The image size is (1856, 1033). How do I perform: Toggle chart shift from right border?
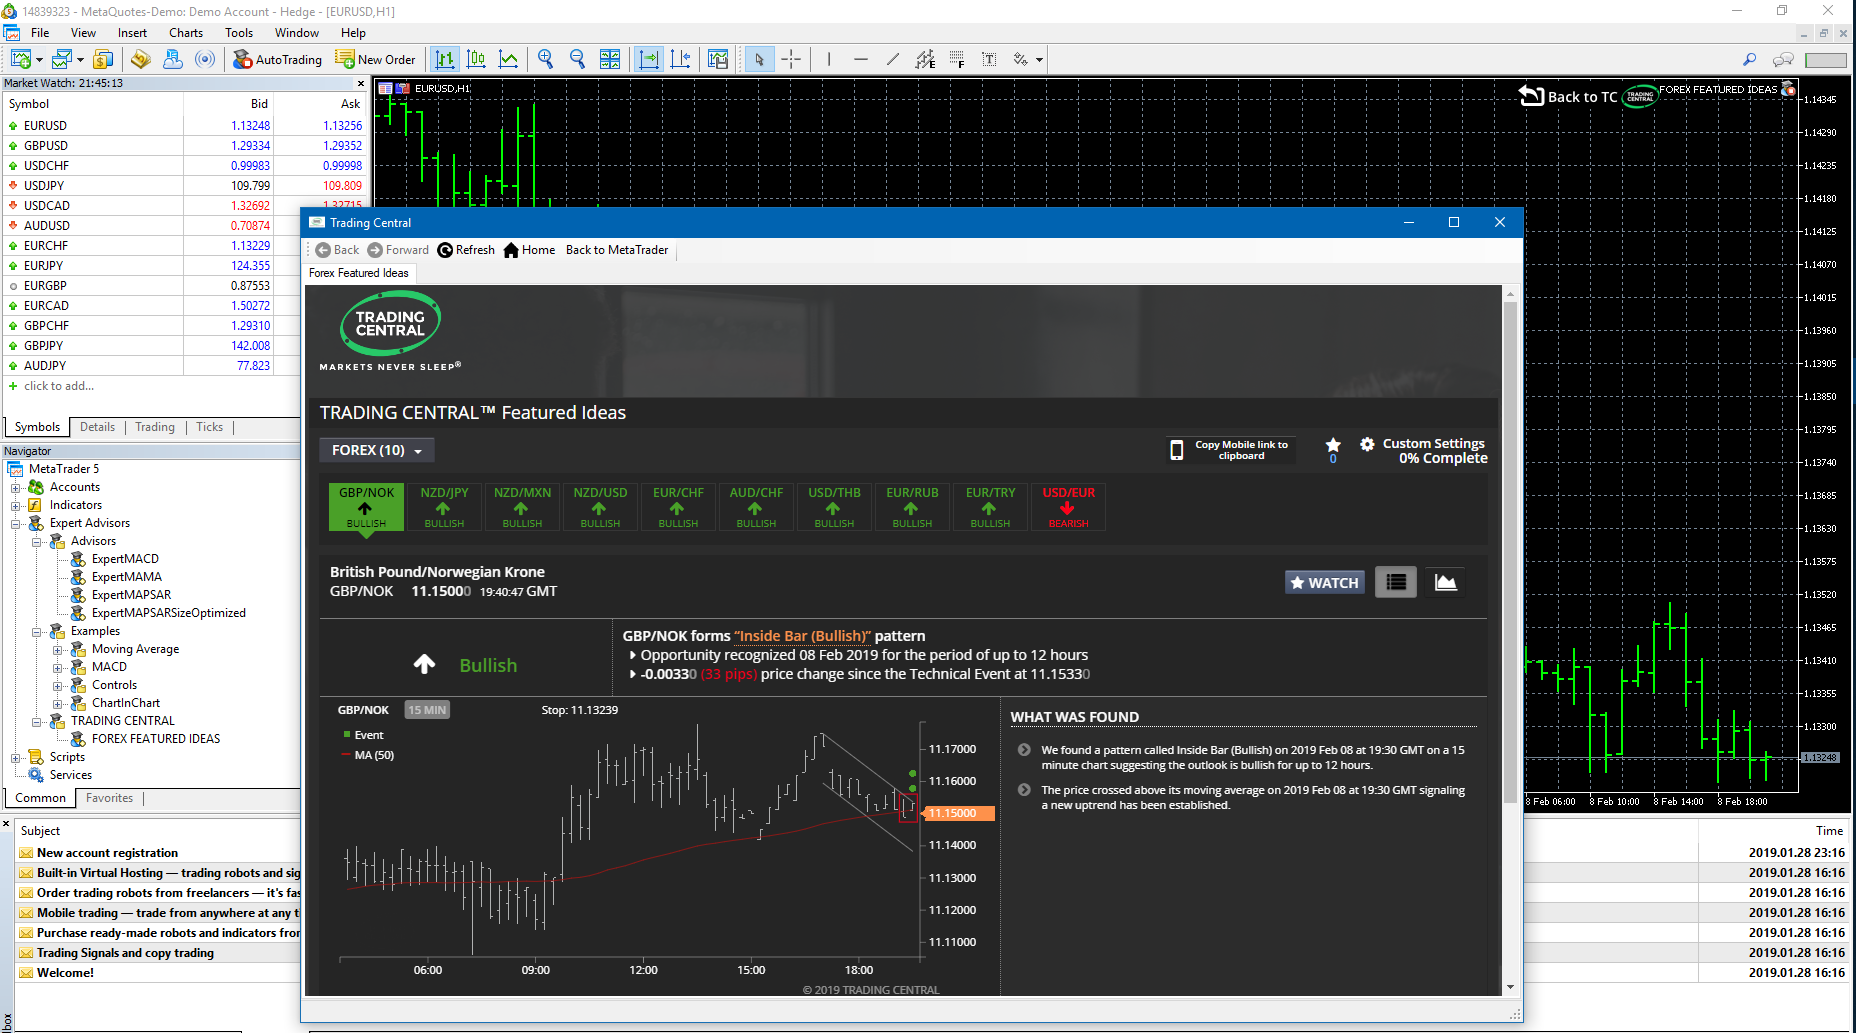pyautogui.click(x=681, y=60)
